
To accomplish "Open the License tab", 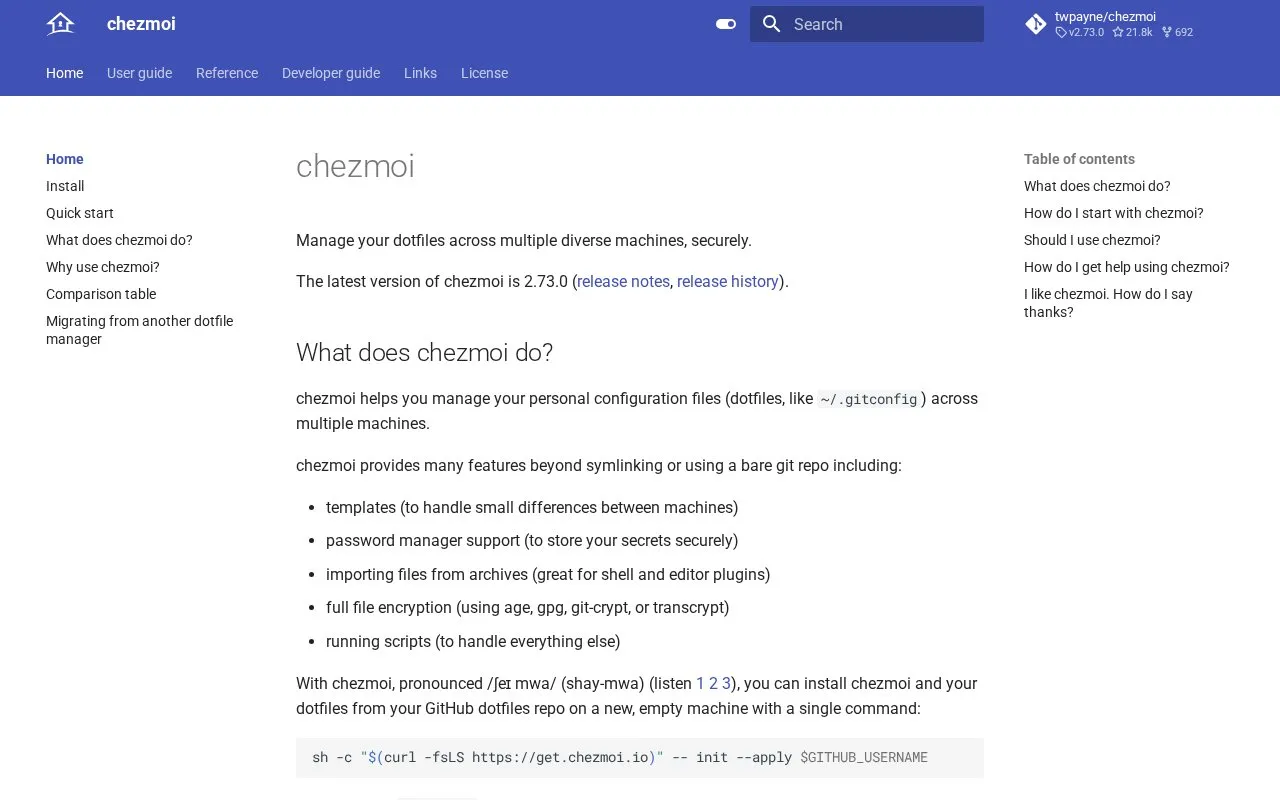I will 484,73.
